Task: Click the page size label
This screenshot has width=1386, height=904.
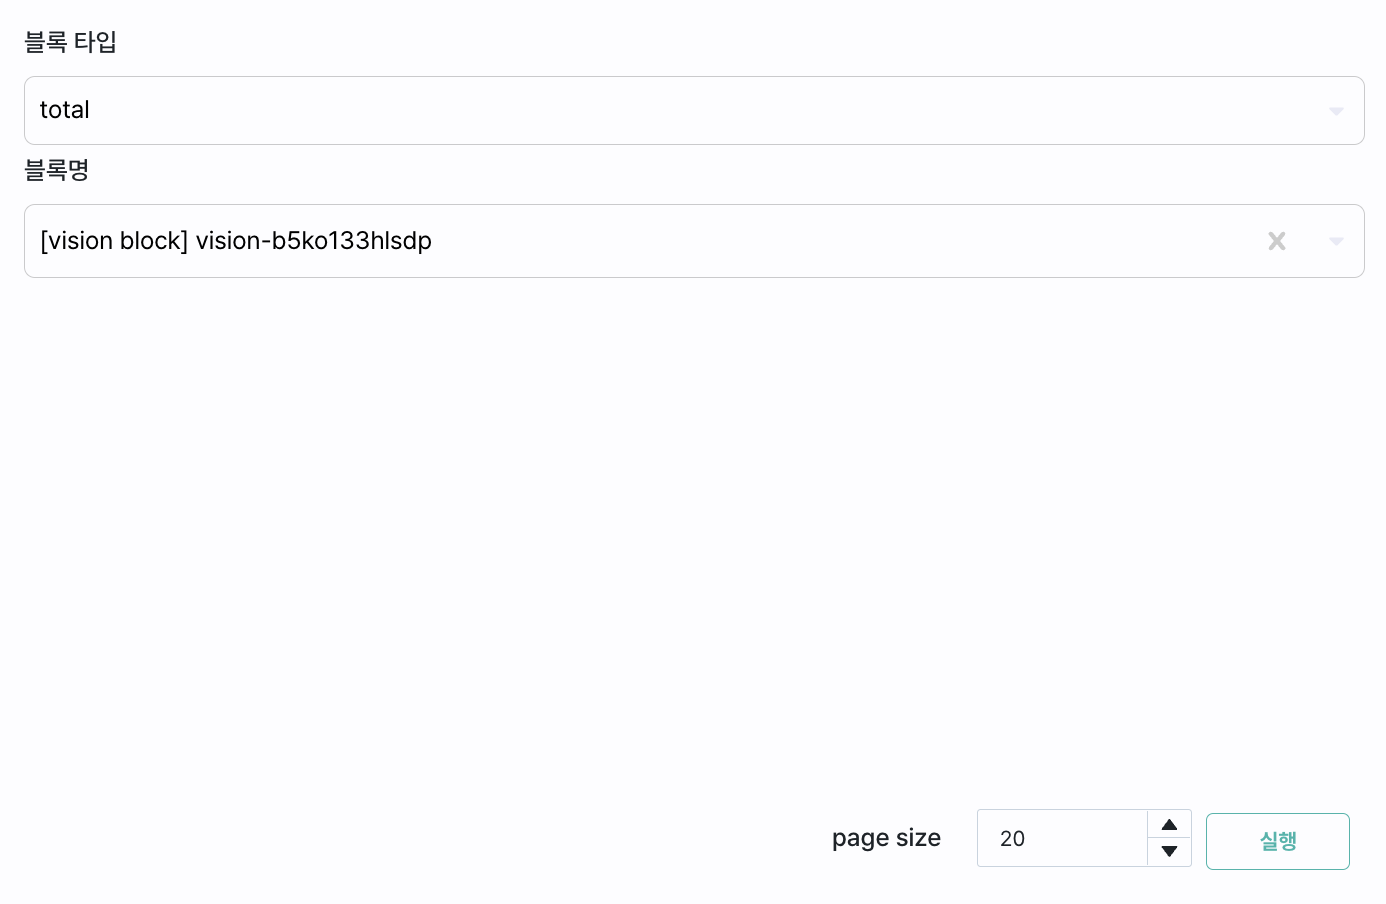Action: (x=886, y=838)
